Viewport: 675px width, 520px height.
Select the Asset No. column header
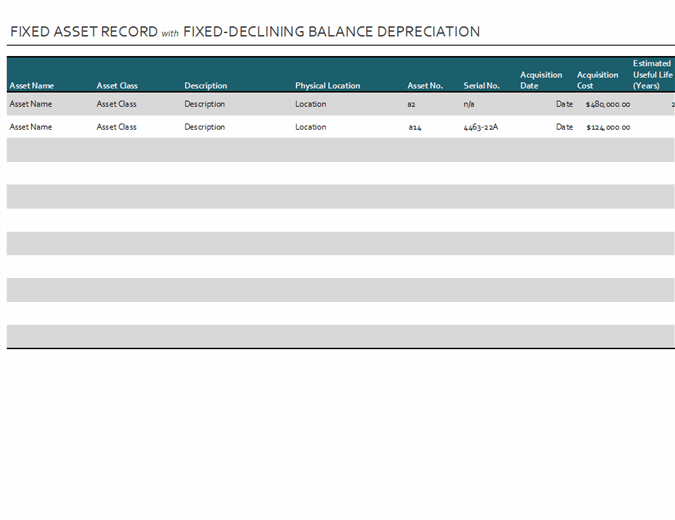[x=425, y=86]
